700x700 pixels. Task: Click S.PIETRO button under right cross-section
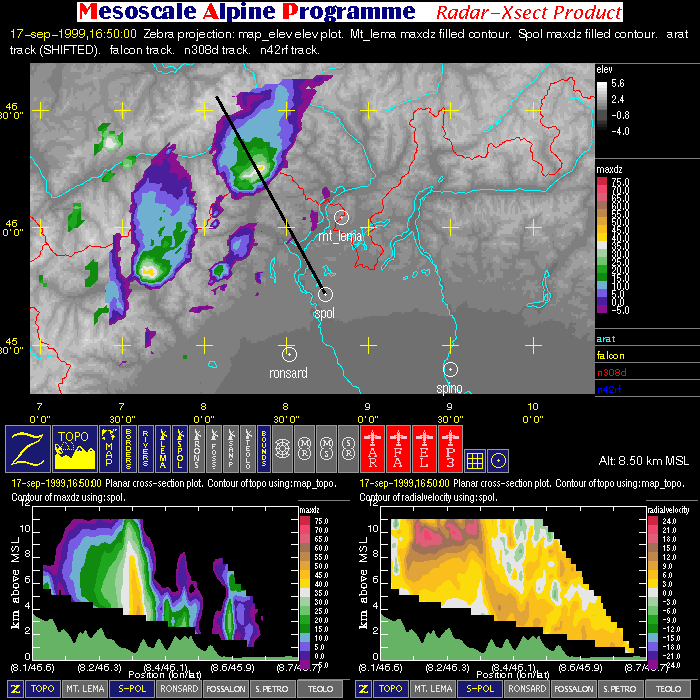pyautogui.click(x=622, y=689)
